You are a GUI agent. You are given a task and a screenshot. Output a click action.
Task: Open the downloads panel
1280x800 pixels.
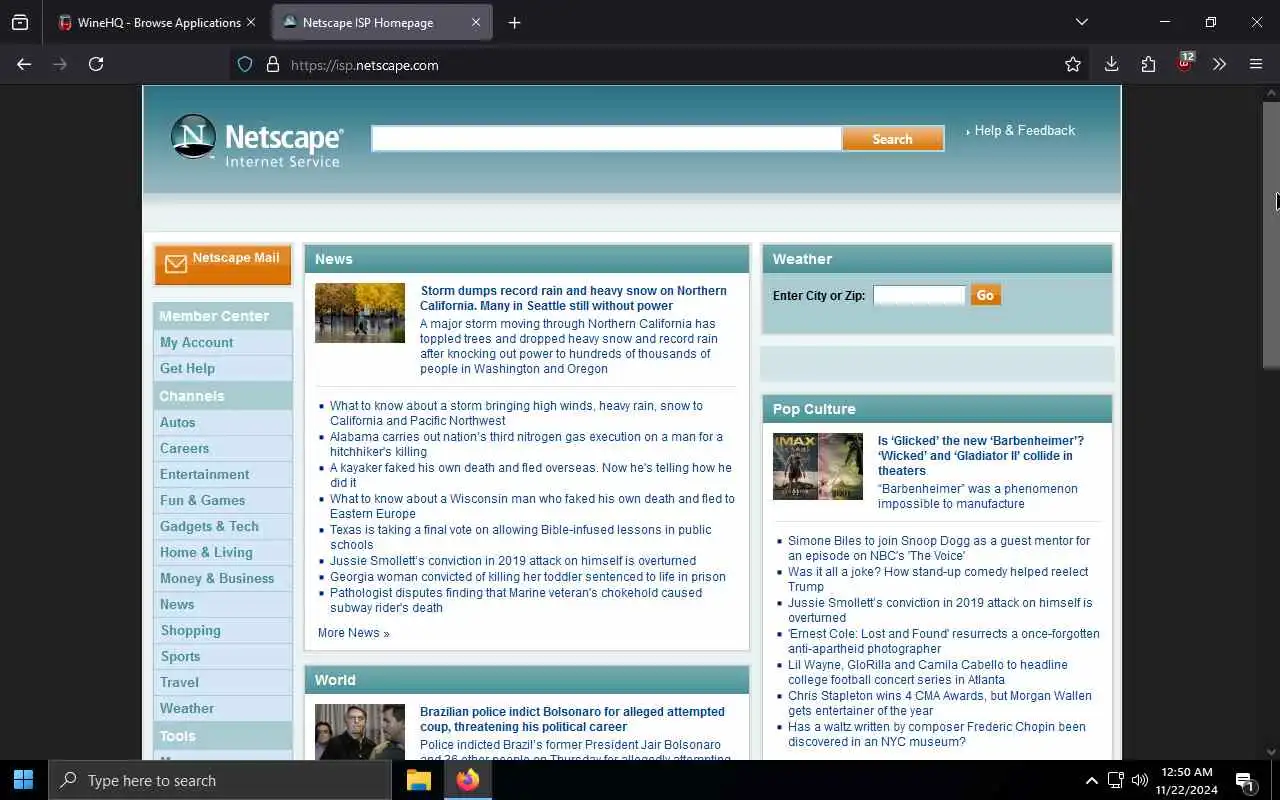[x=1111, y=64]
